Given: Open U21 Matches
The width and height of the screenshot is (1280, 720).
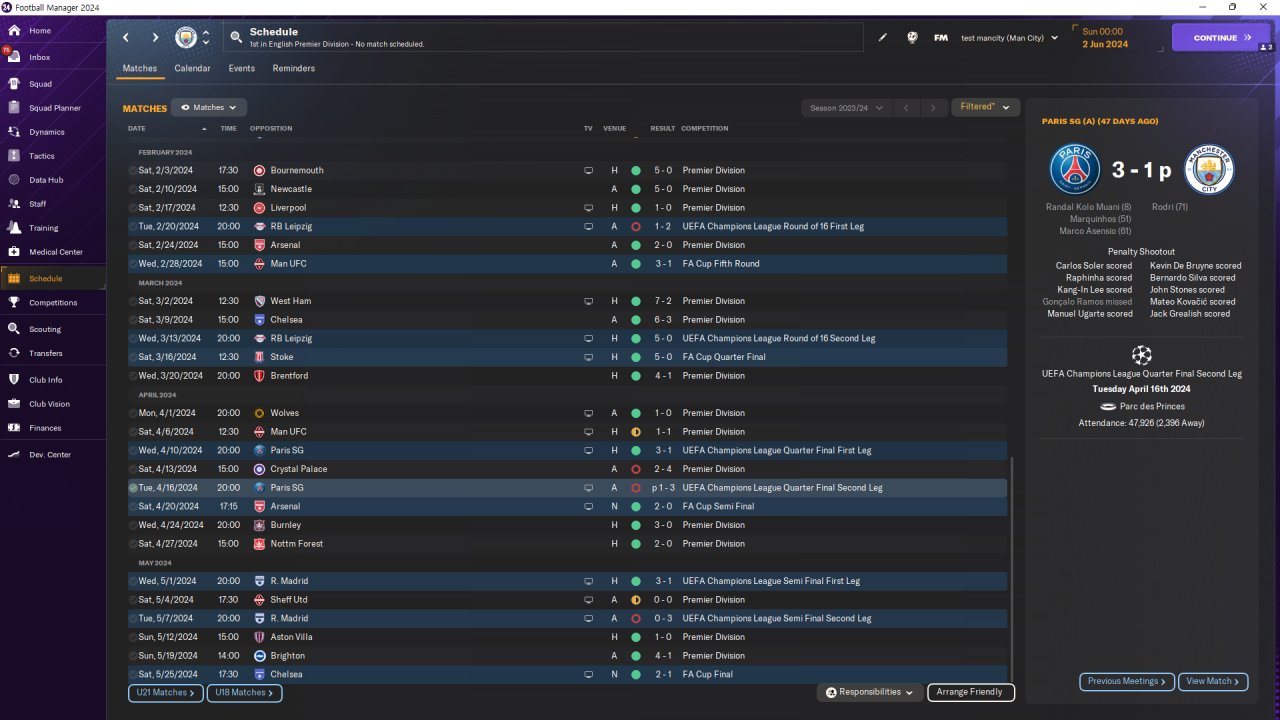Looking at the screenshot, I should 166,693.
